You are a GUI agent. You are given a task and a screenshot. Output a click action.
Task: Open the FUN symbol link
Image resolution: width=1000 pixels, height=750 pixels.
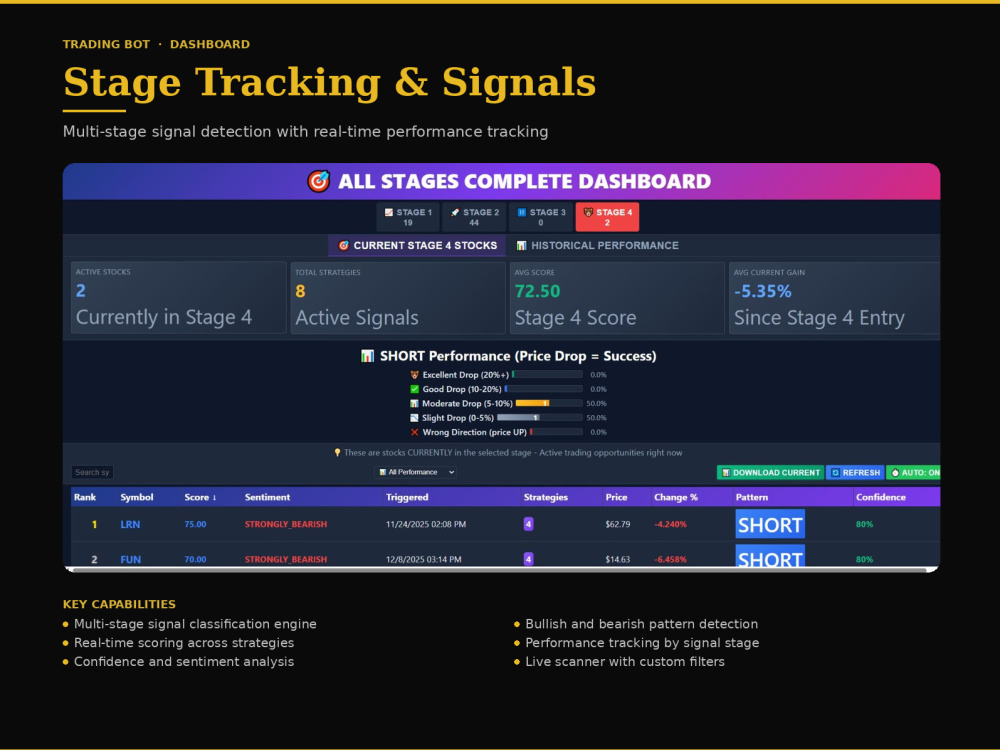[x=131, y=559]
